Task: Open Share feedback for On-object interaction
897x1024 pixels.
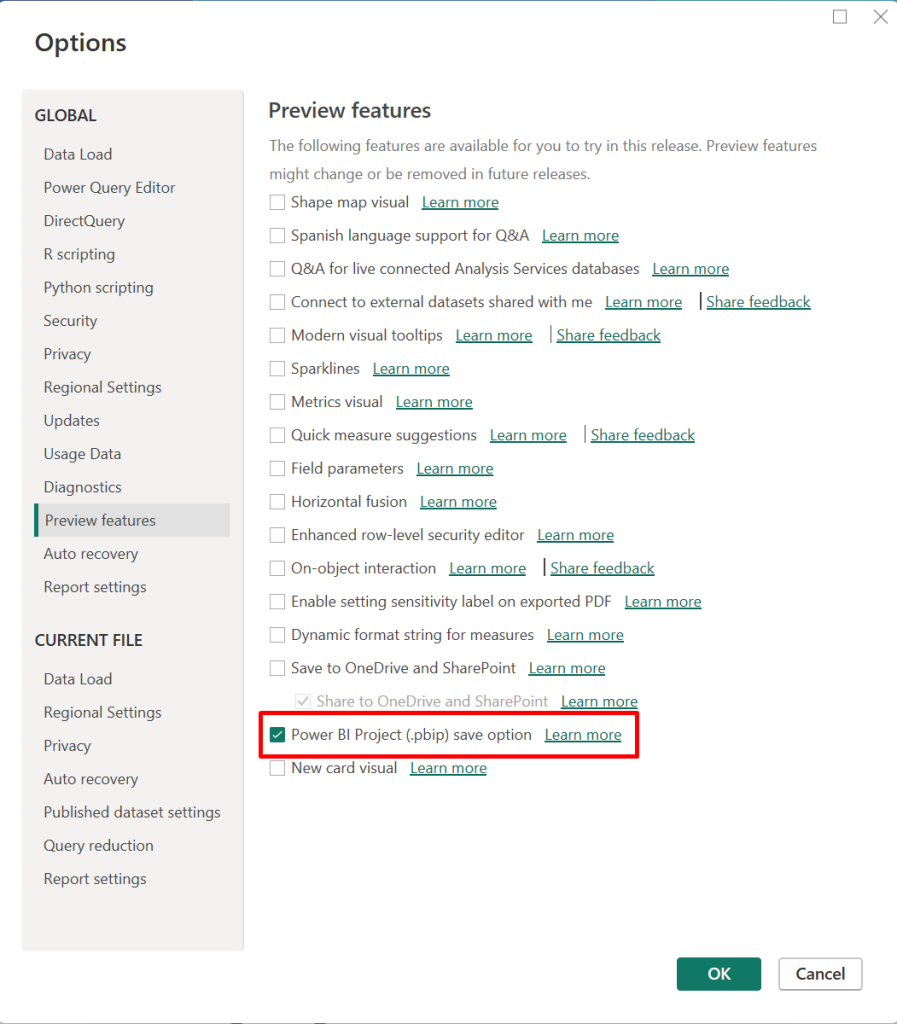Action: pyautogui.click(x=602, y=568)
